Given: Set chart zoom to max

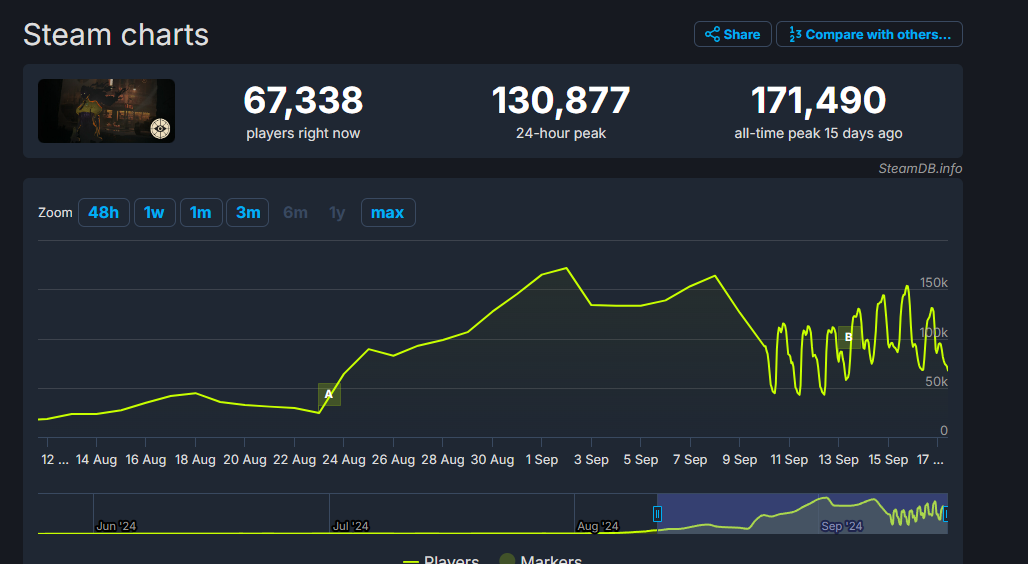Looking at the screenshot, I should (x=388, y=212).
